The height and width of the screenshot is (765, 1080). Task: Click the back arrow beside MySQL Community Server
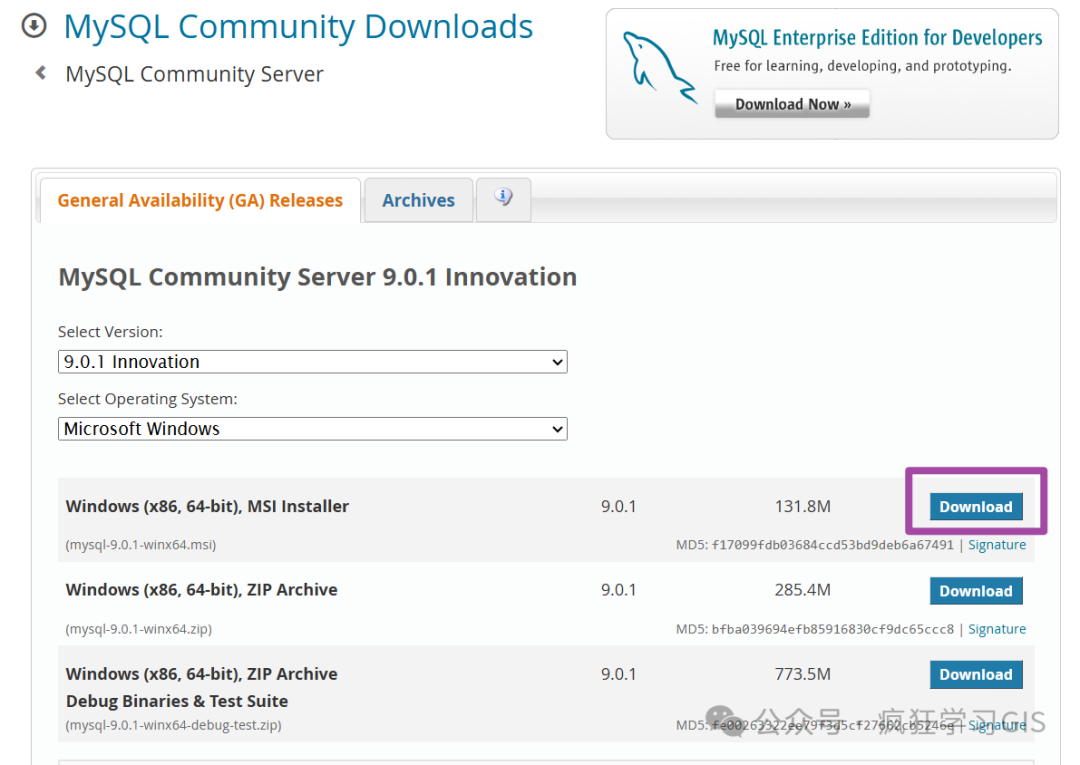point(41,73)
